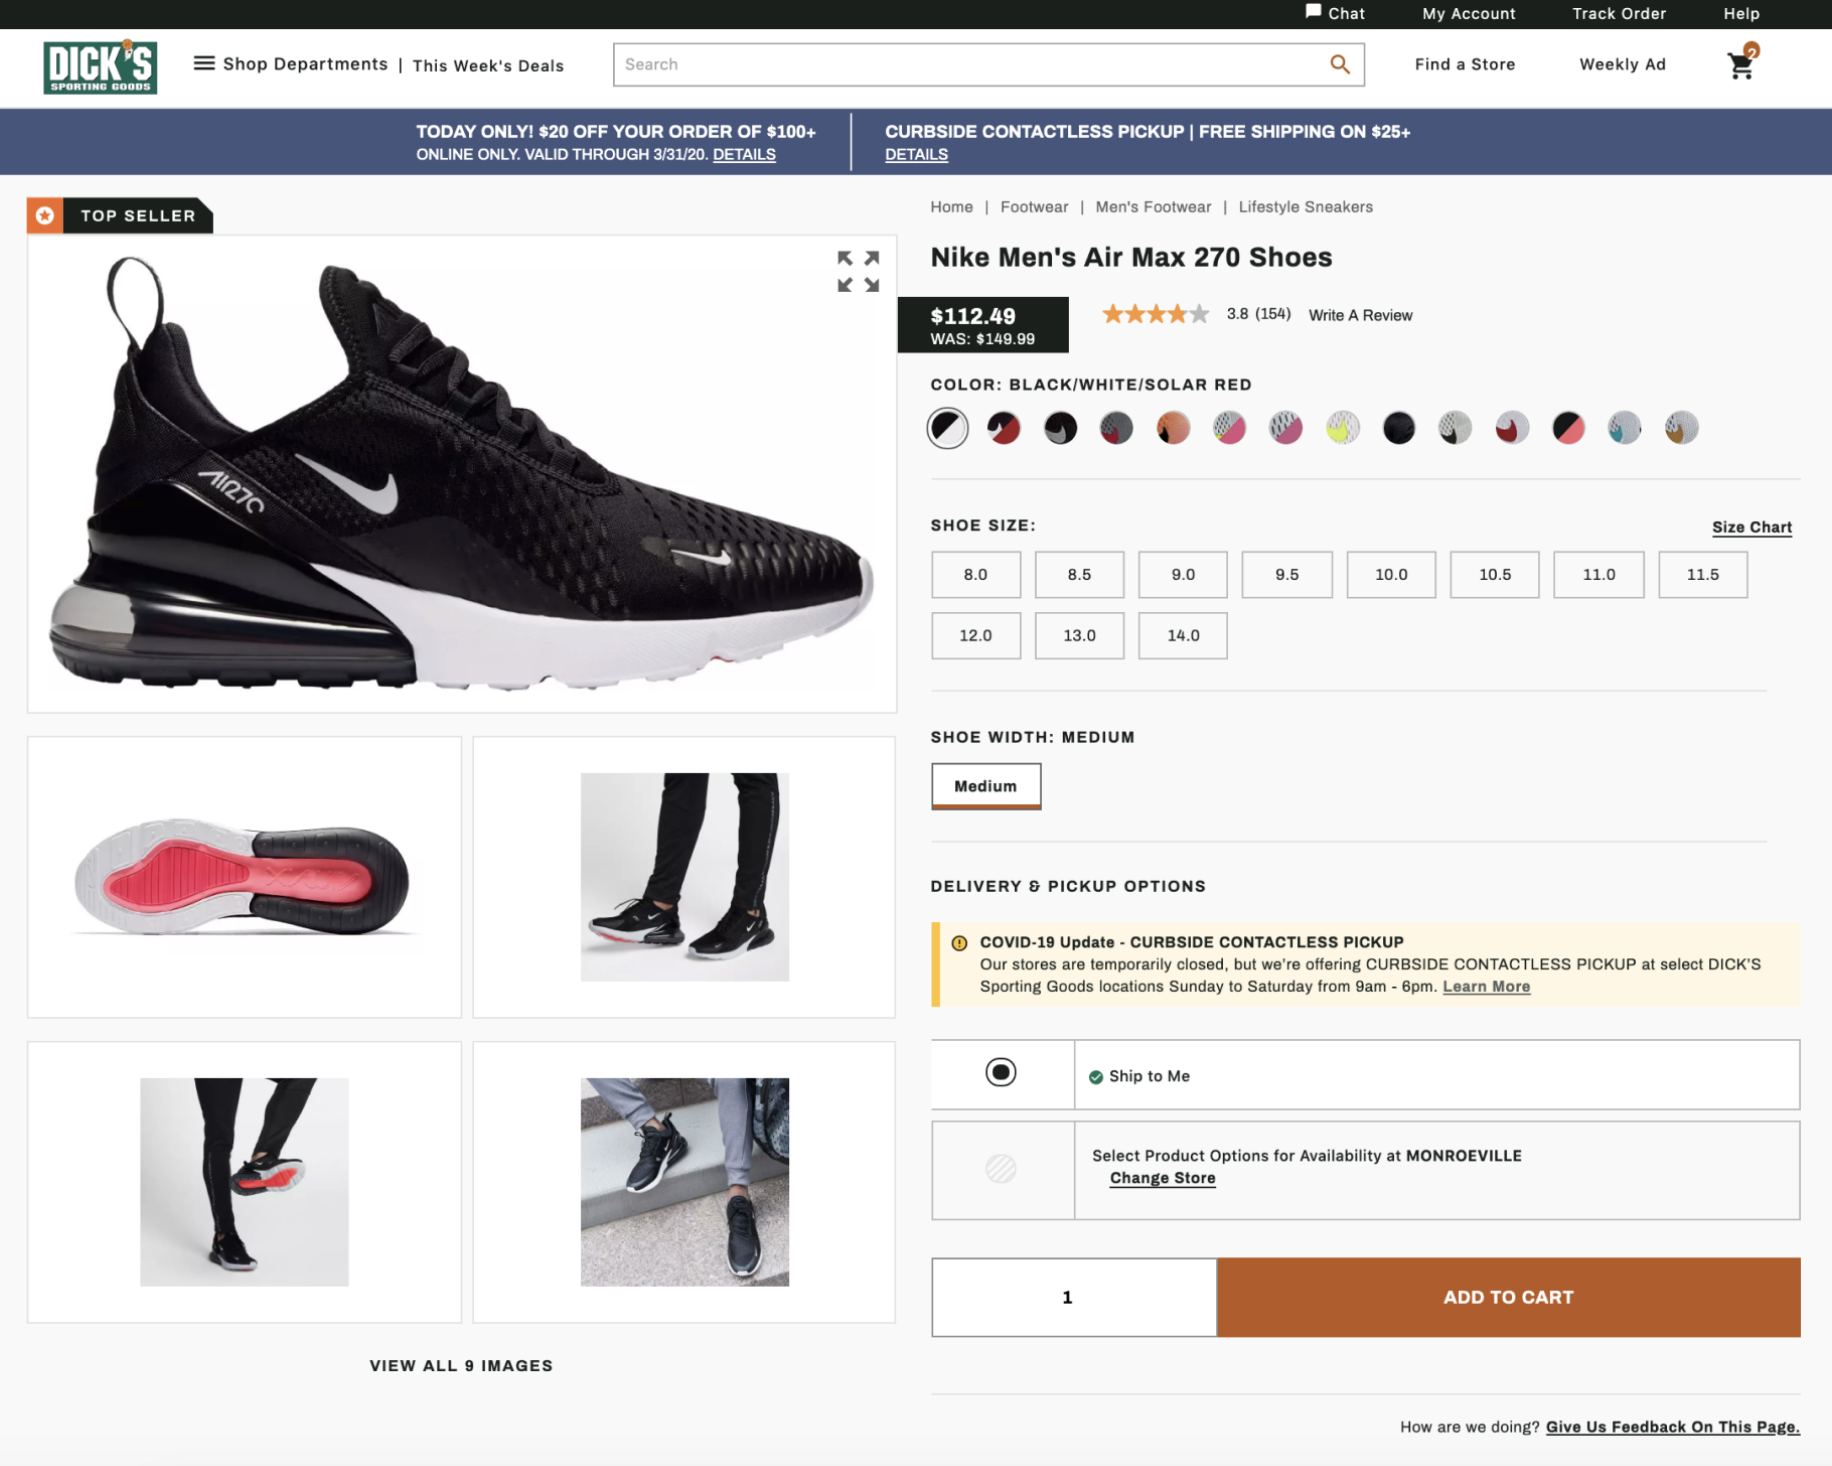Click the quantity field showing 1
This screenshot has height=1466, width=1832.
[1073, 1297]
